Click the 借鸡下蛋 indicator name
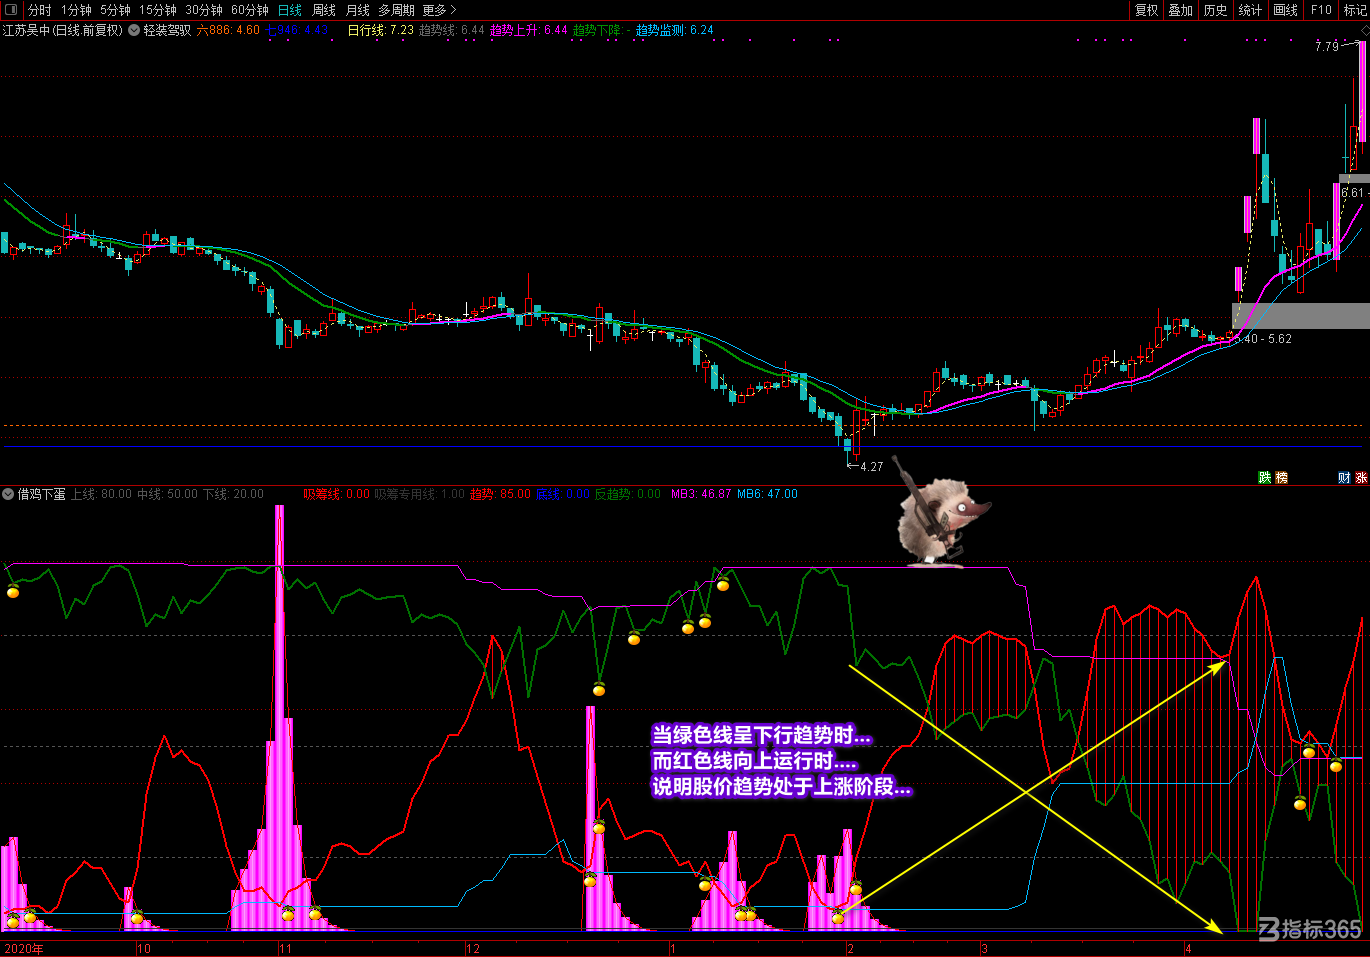The height and width of the screenshot is (957, 1370). click(x=42, y=494)
